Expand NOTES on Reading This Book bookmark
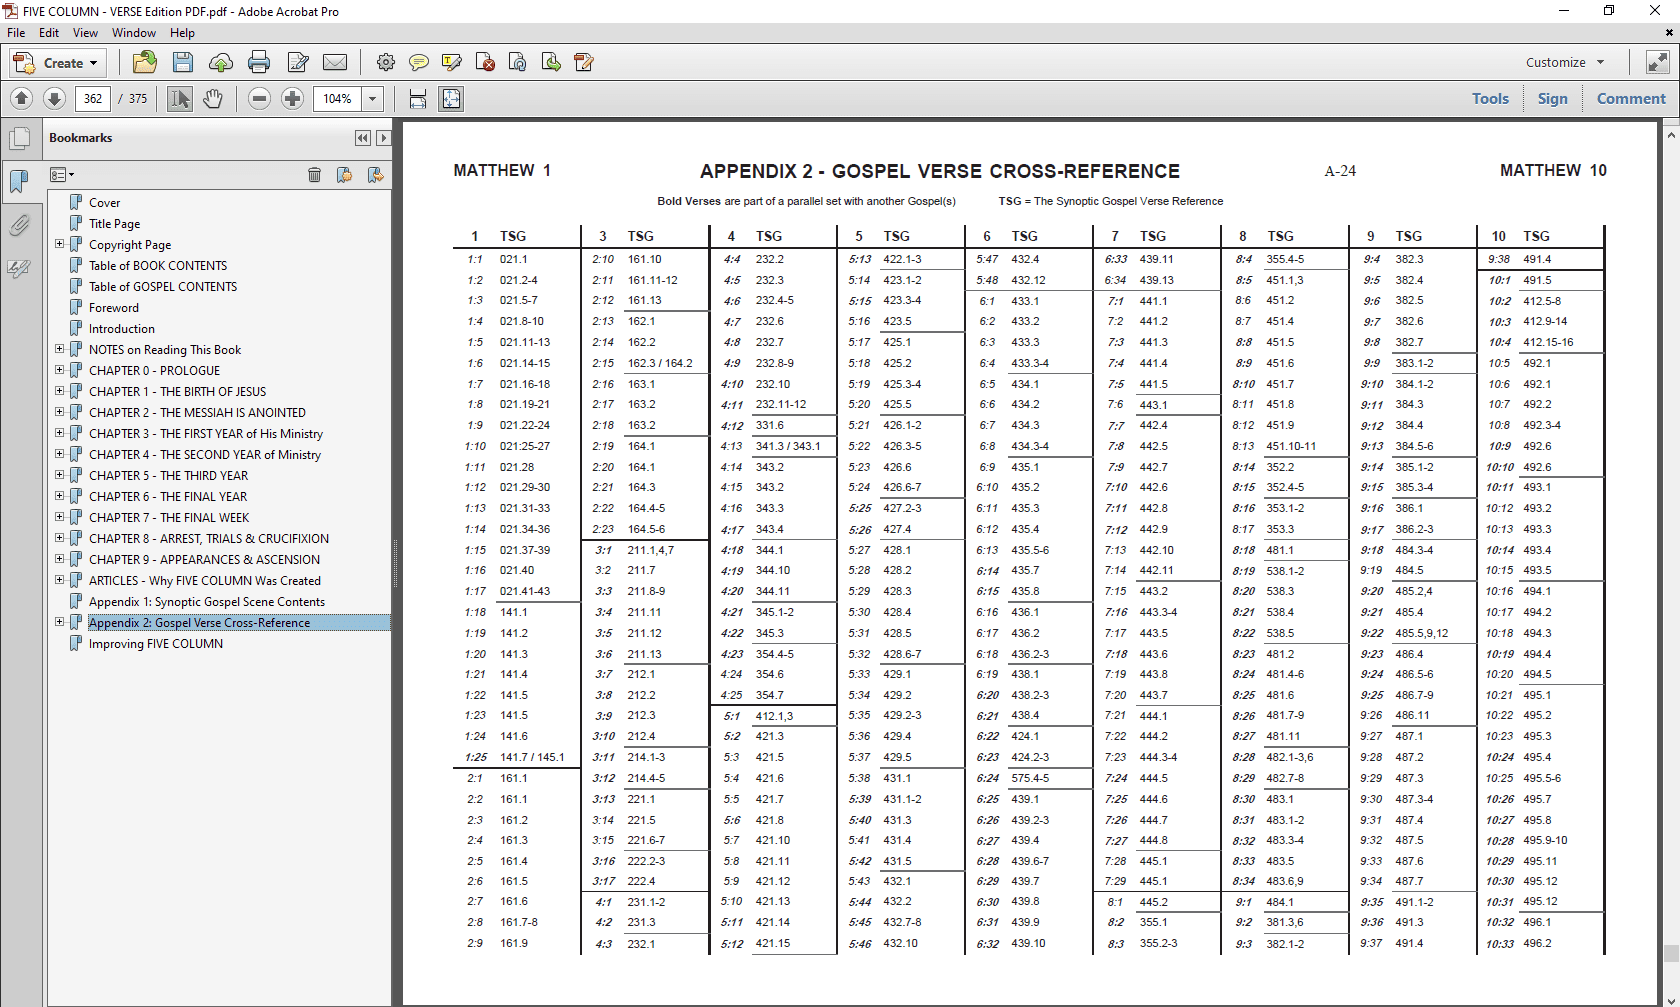Screen dimensions: 1680x1007 click(x=59, y=349)
